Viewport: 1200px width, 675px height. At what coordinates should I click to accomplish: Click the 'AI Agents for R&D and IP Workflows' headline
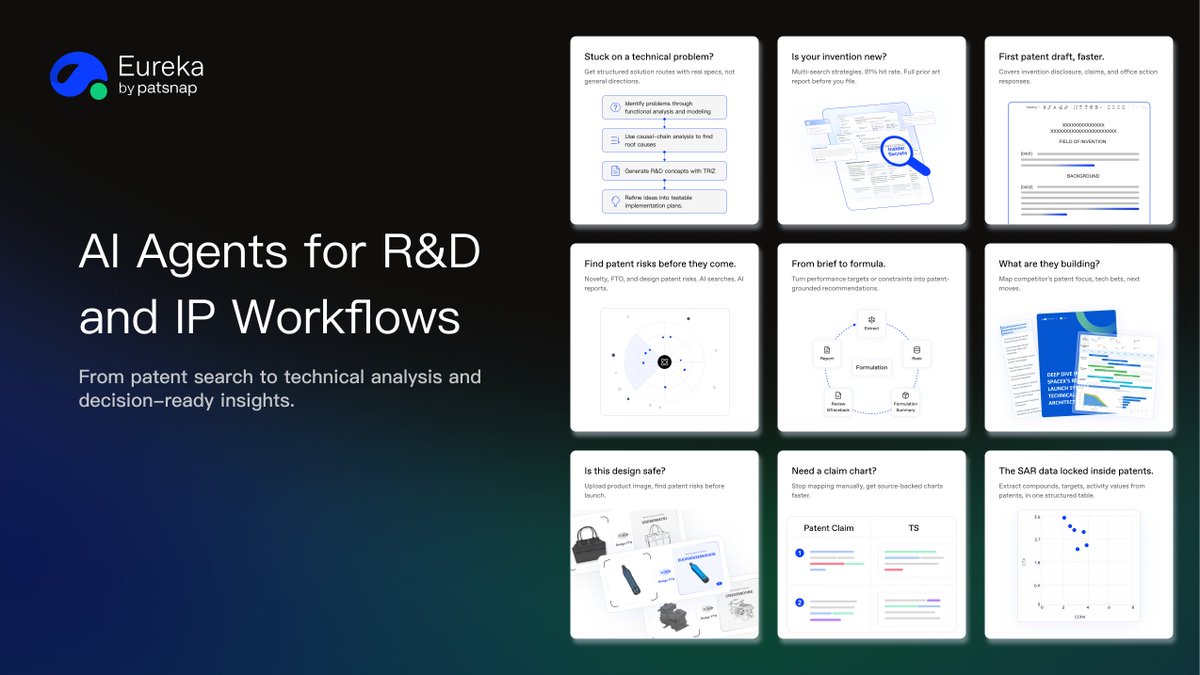click(280, 286)
